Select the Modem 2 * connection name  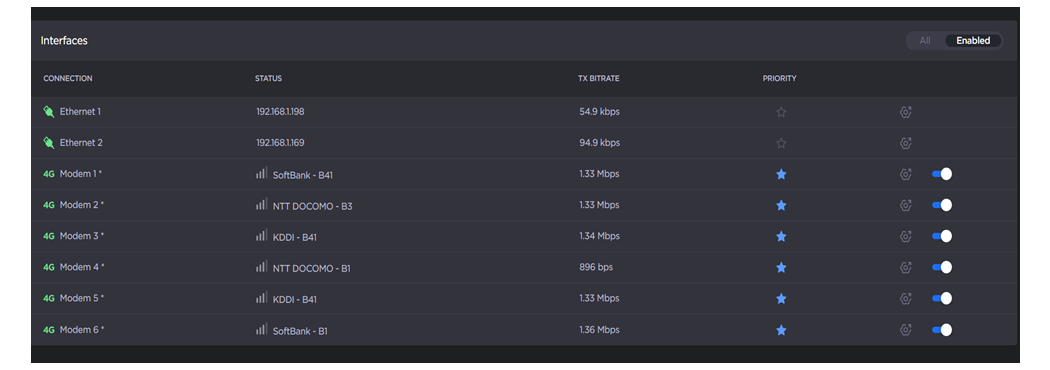click(82, 205)
